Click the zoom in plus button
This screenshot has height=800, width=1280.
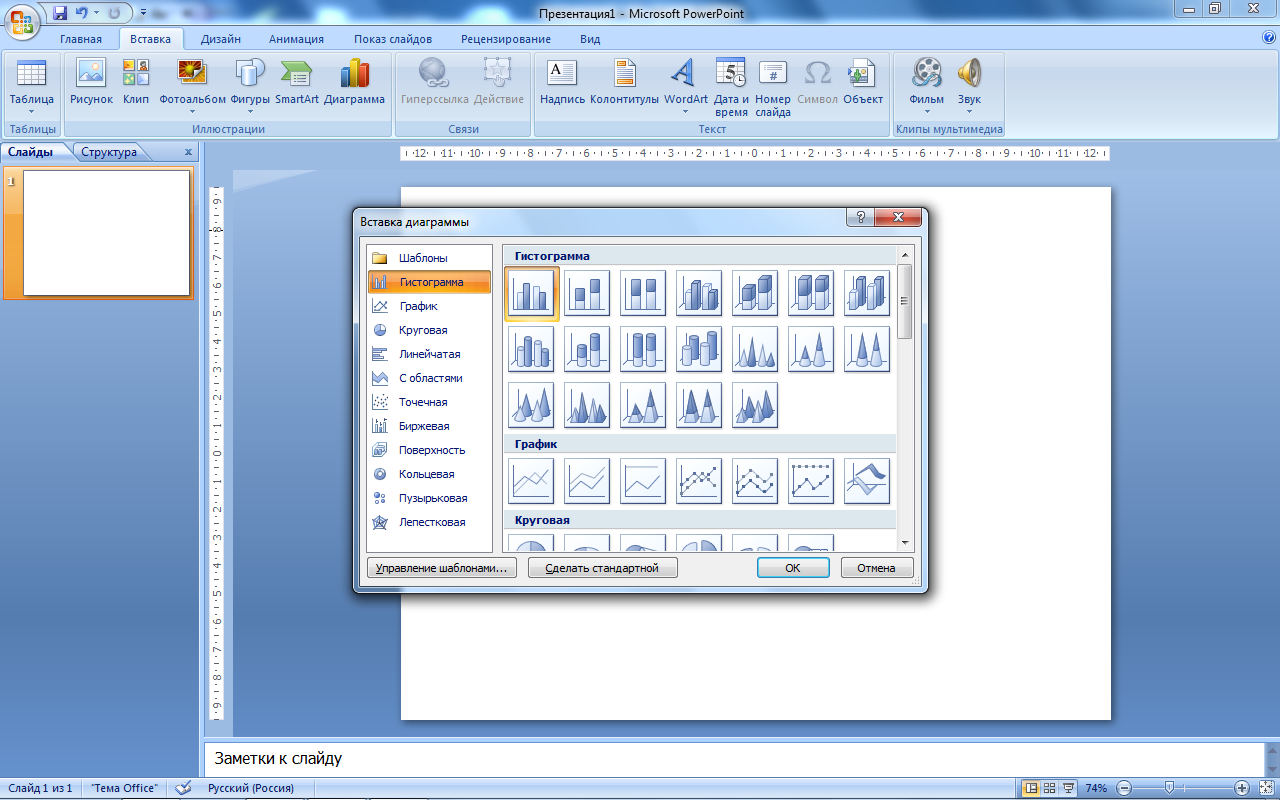(1241, 788)
